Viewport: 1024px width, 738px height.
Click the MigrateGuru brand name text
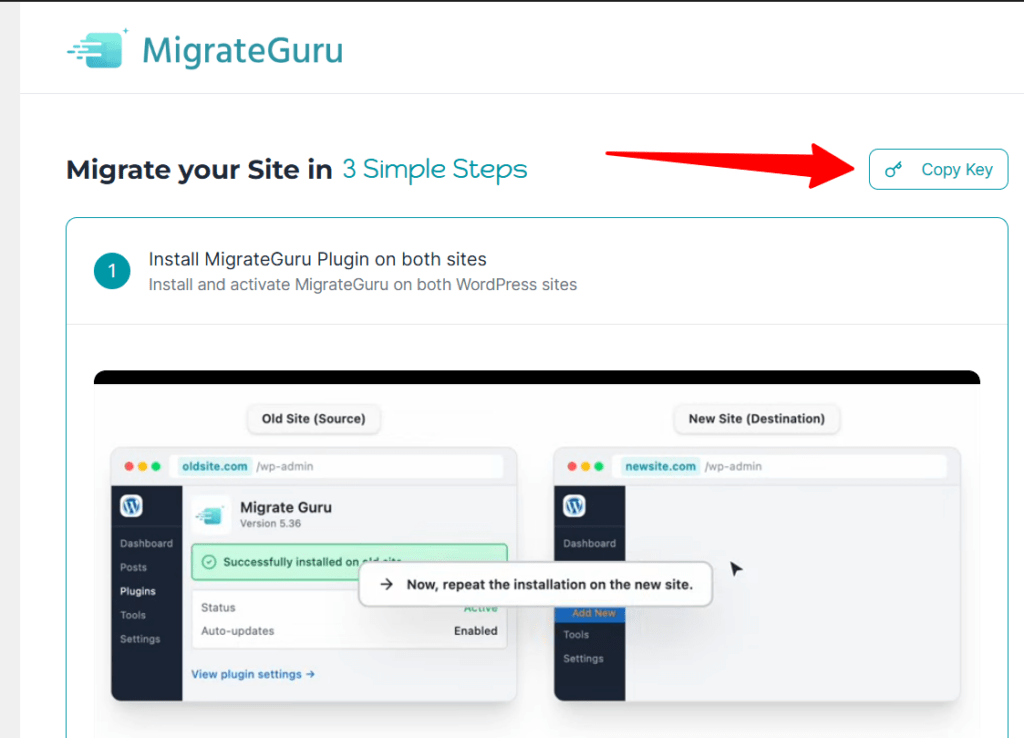pos(242,50)
